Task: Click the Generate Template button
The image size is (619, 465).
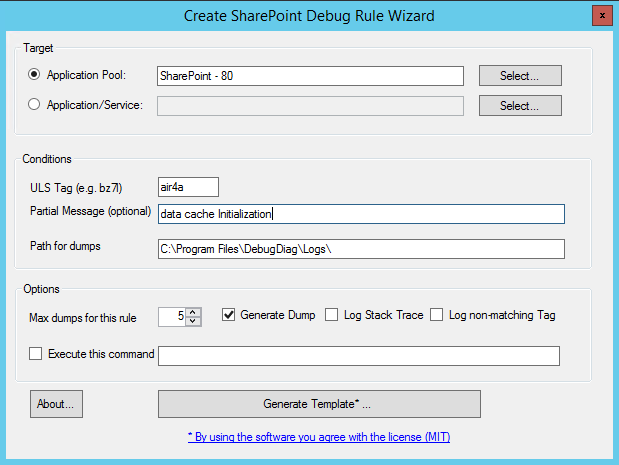Action: [319, 404]
